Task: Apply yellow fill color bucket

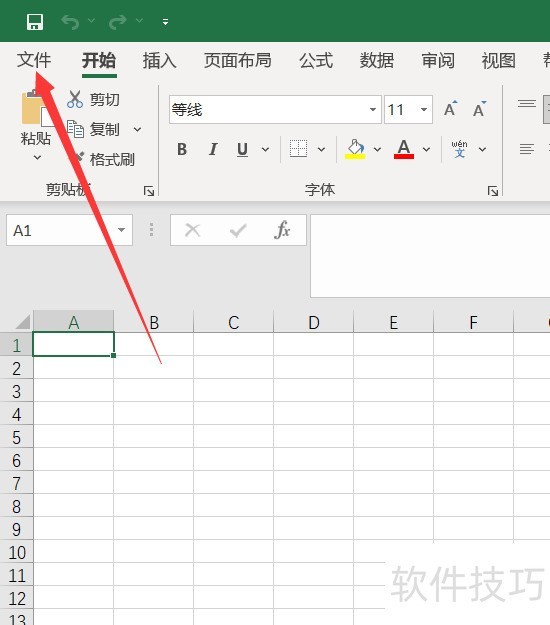Action: pyautogui.click(x=355, y=149)
